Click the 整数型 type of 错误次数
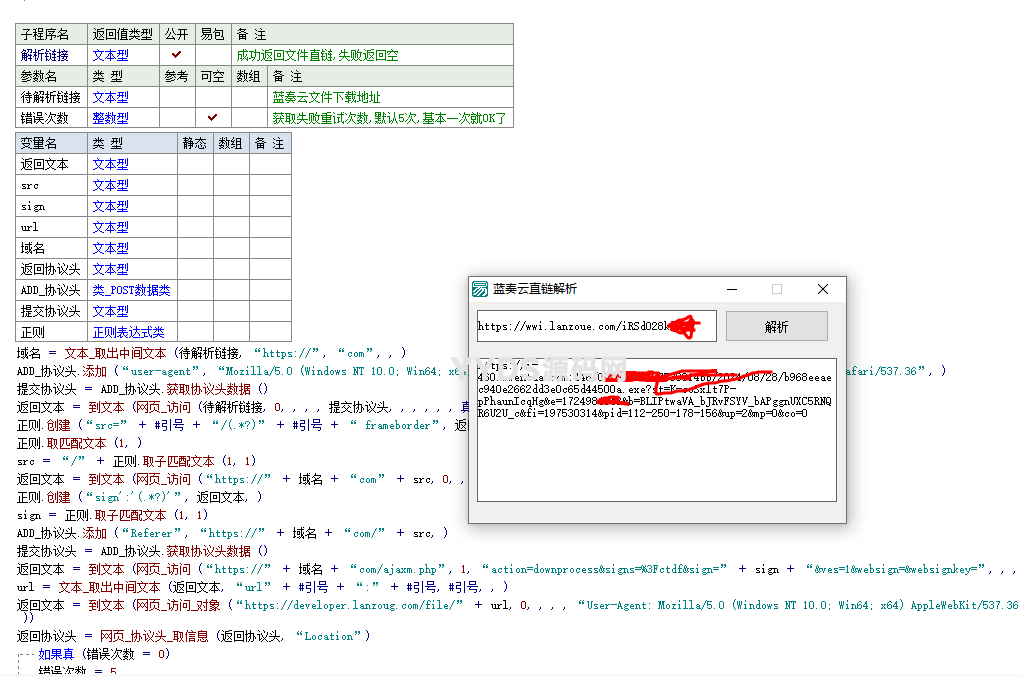Image resolution: width=1023 pixels, height=677 pixels. [110, 118]
